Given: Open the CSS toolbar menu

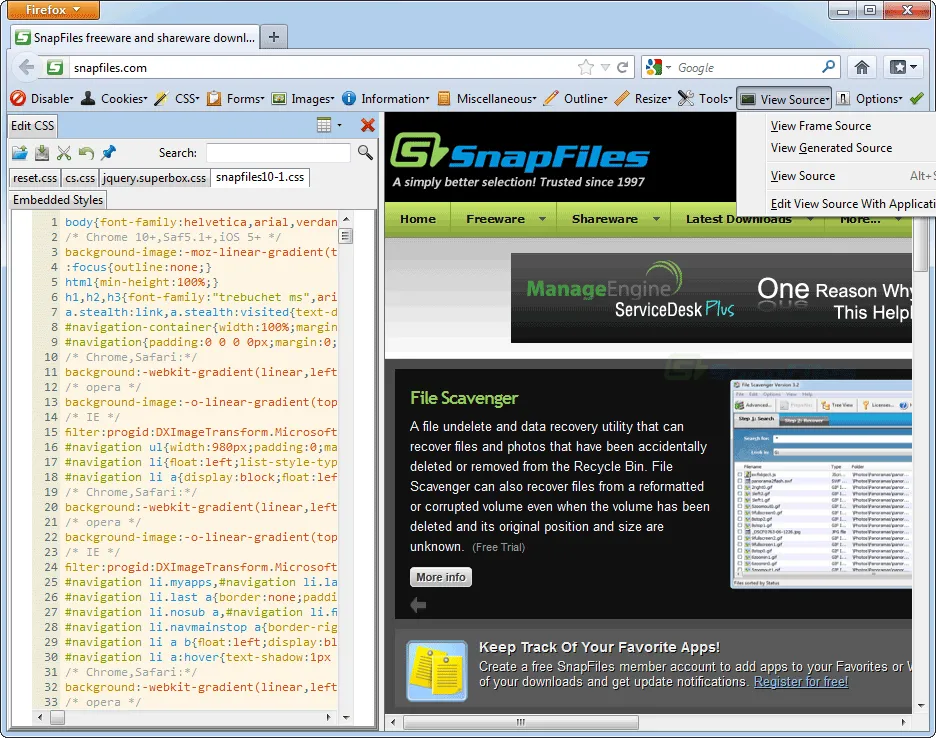Looking at the screenshot, I should click(177, 99).
